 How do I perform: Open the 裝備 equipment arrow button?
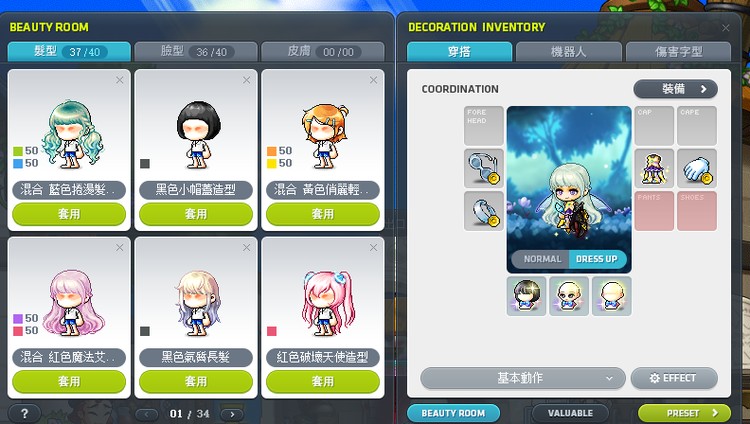675,89
